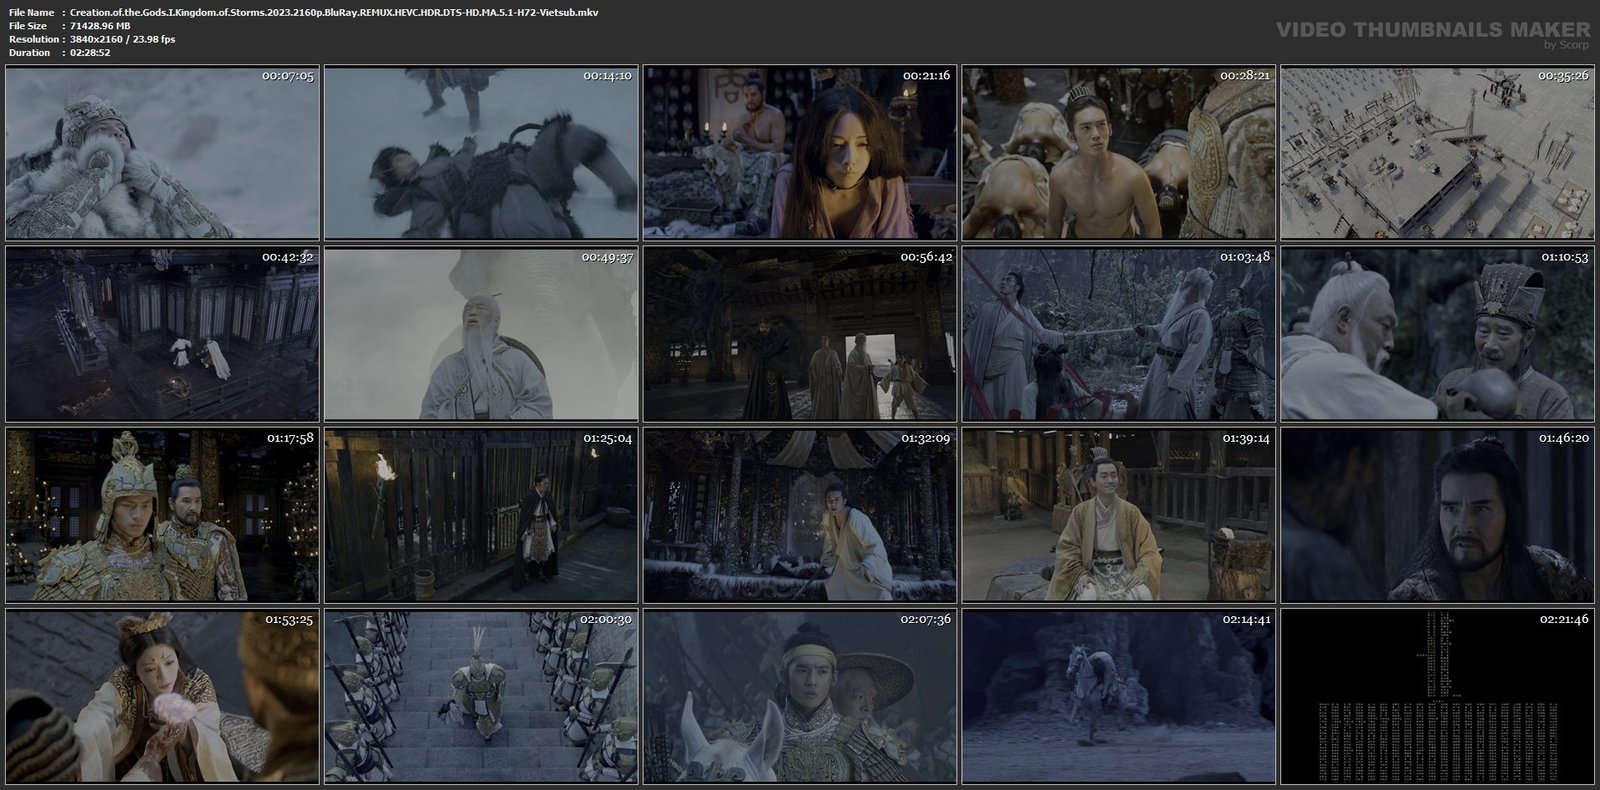1600x790 pixels.
Task: Click the Resolution label
Action: coord(32,39)
